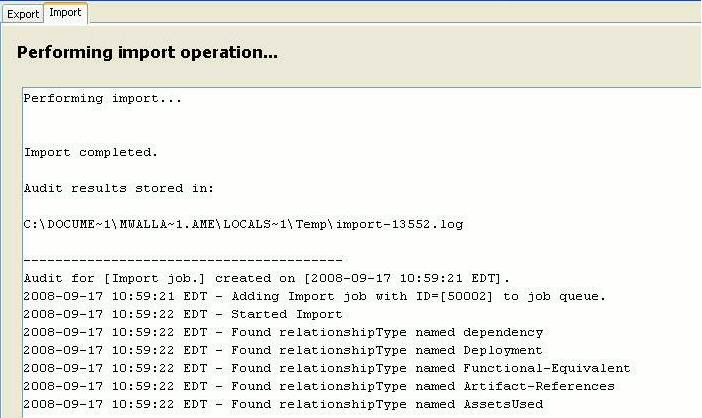The height and width of the screenshot is (418, 702).
Task: Click the 'Performing import operation...' heading
Action: (x=147, y=52)
